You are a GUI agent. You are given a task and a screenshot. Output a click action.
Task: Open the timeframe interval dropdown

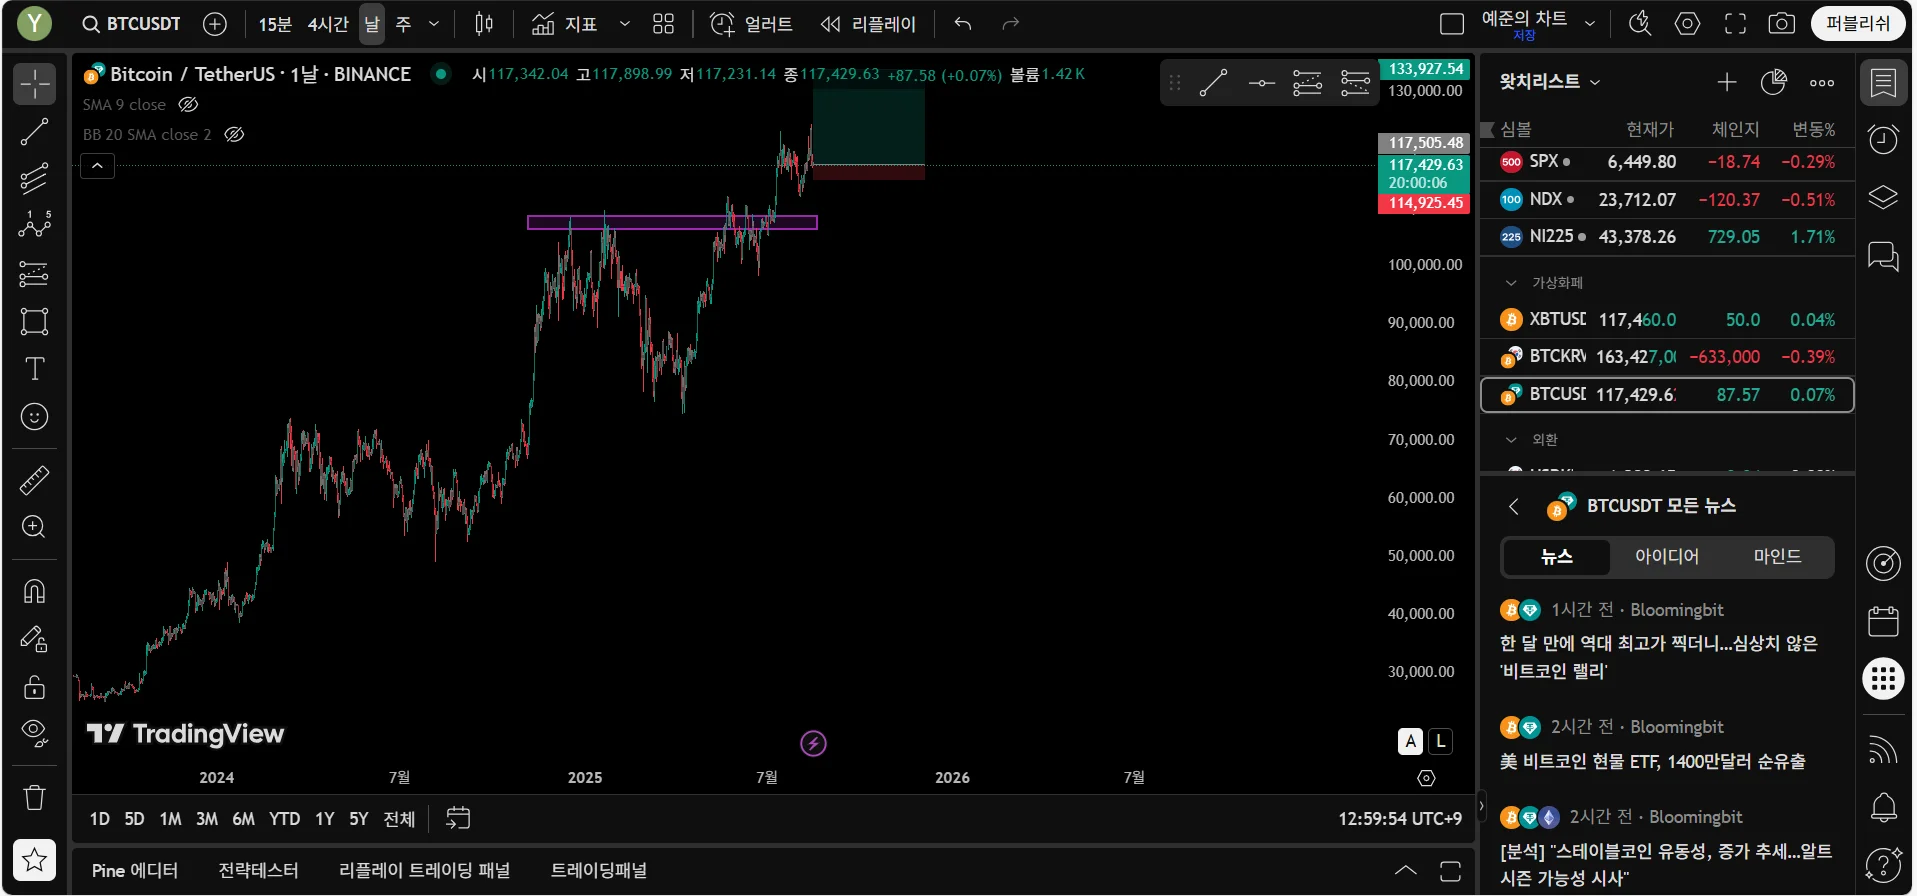click(x=434, y=24)
